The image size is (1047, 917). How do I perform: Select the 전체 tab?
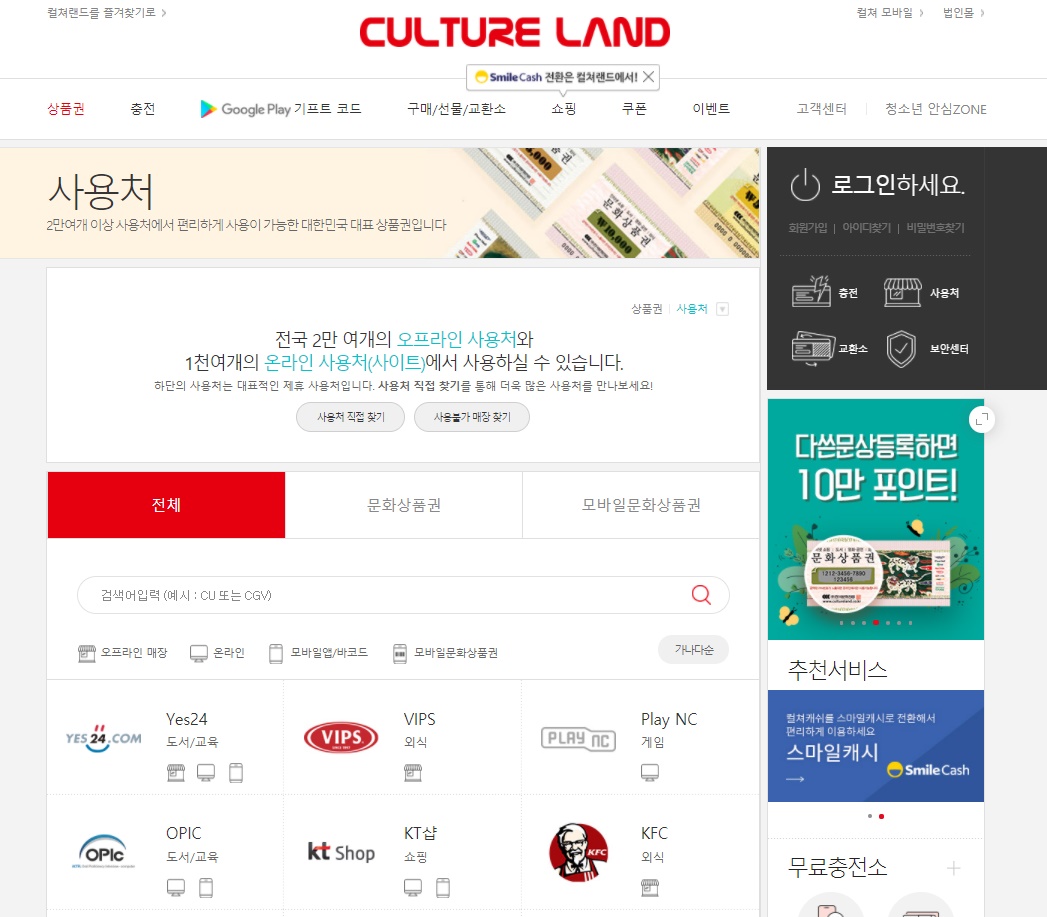166,505
